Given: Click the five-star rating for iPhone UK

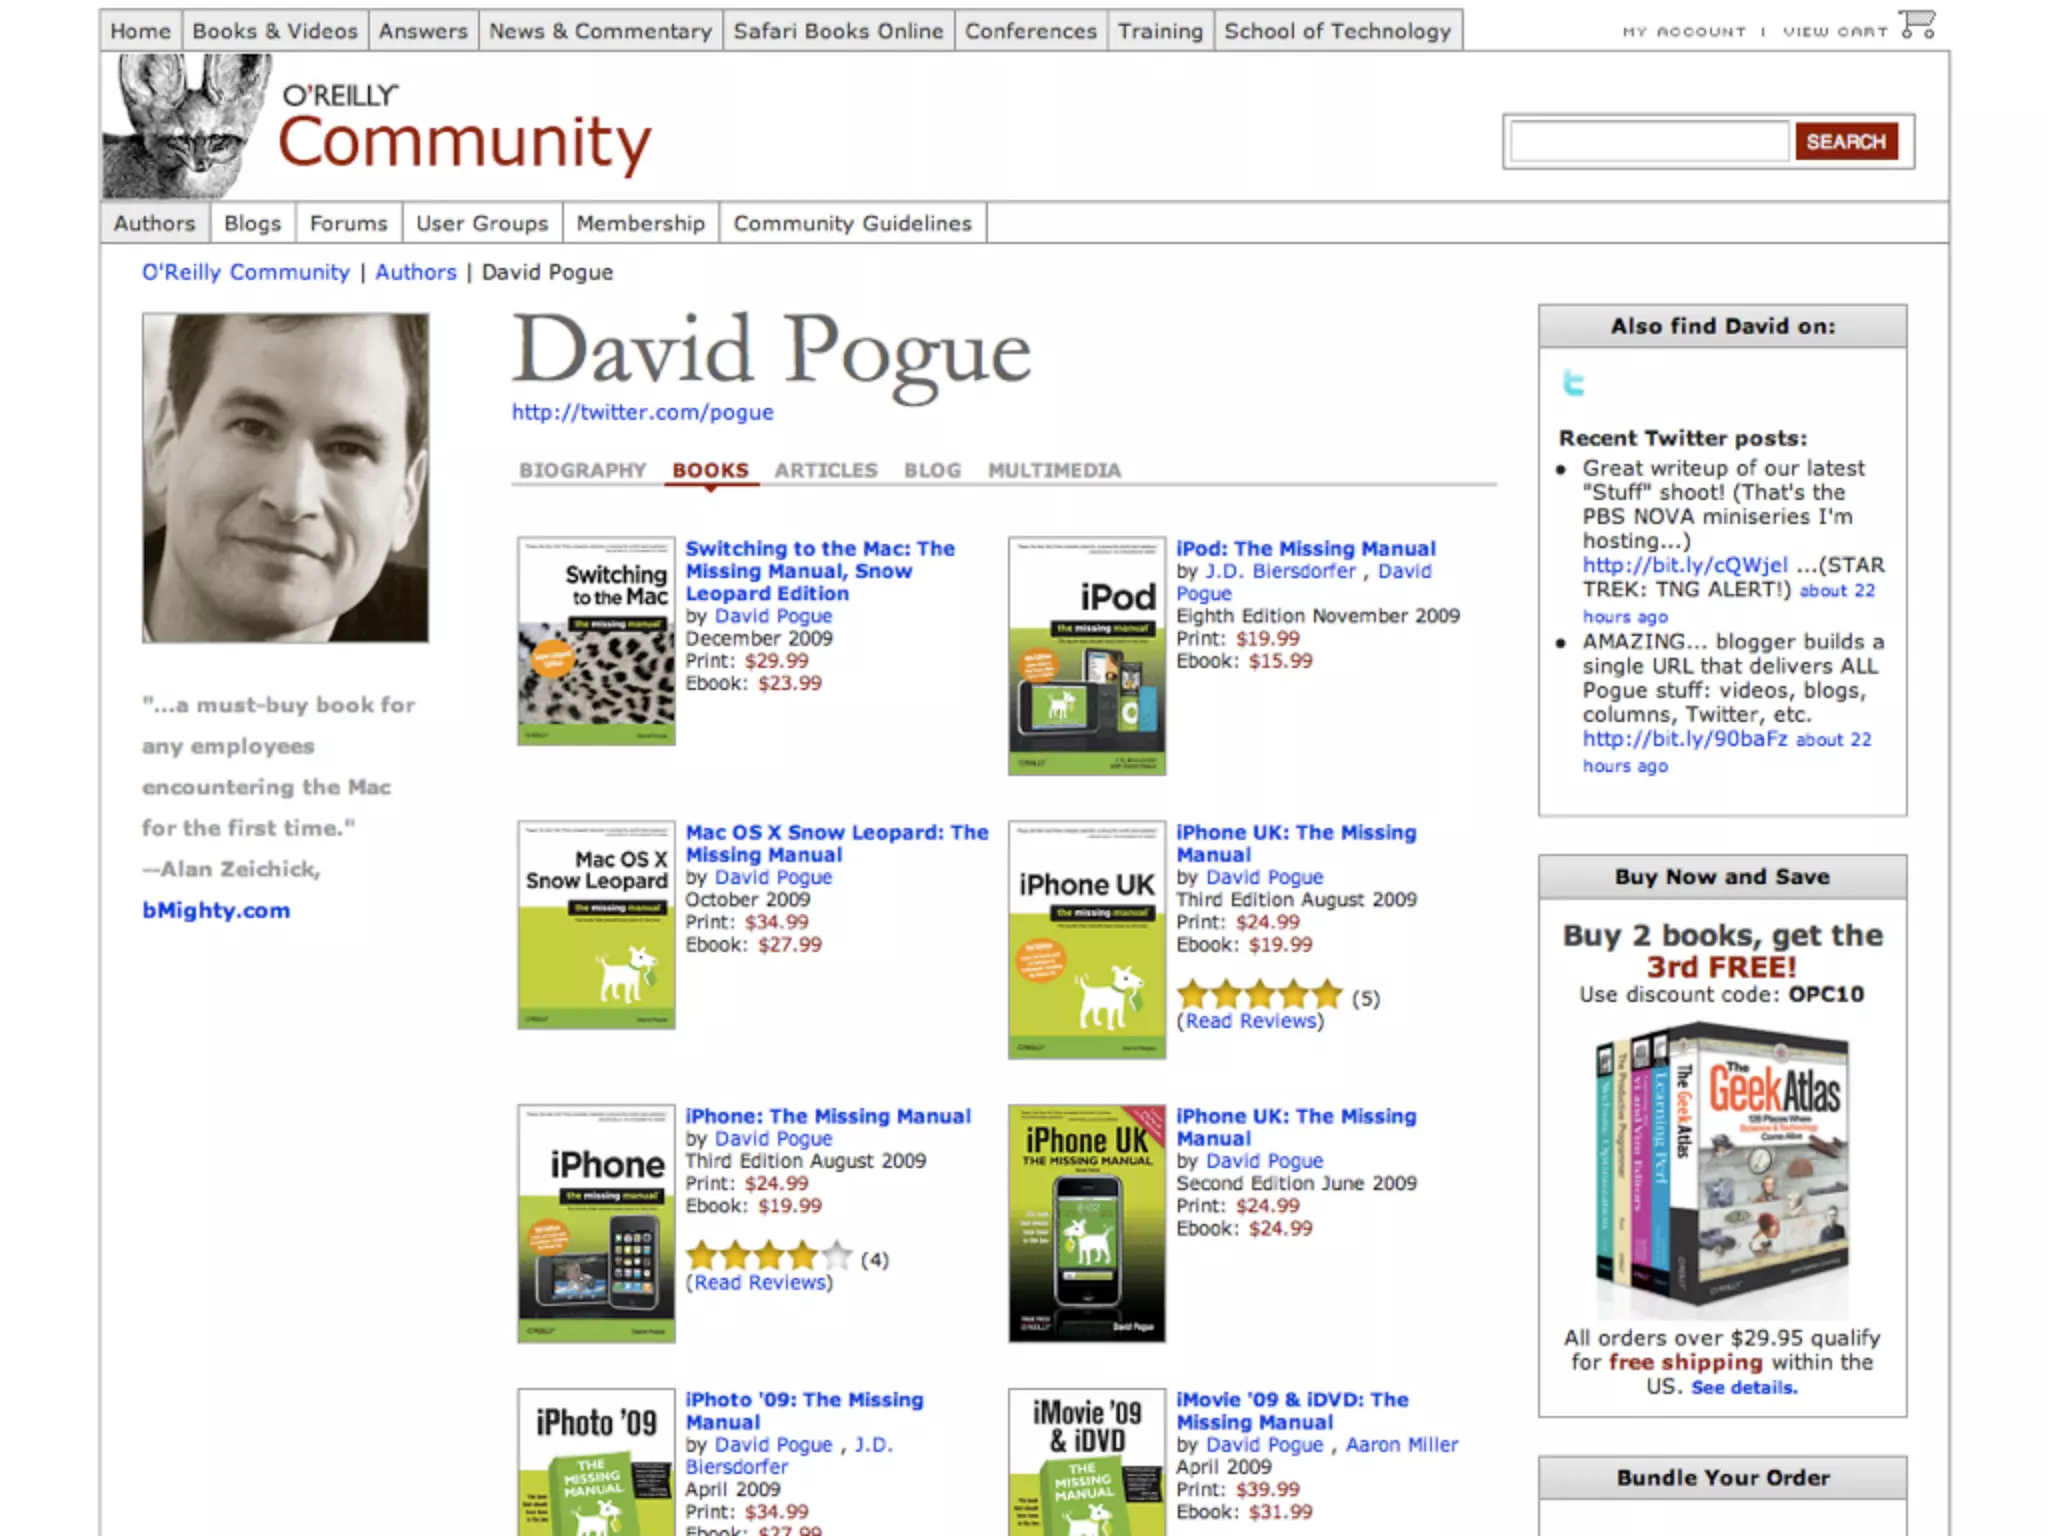Looking at the screenshot, I should (x=1260, y=995).
